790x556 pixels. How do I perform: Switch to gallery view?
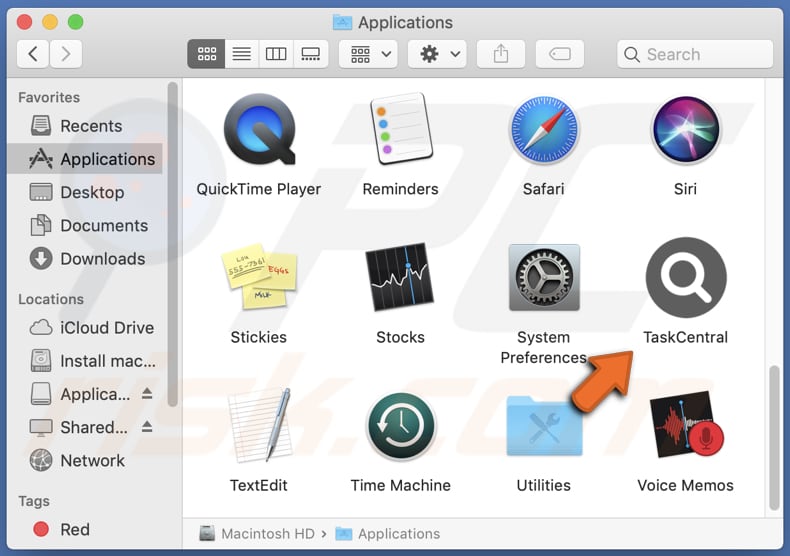coord(310,54)
